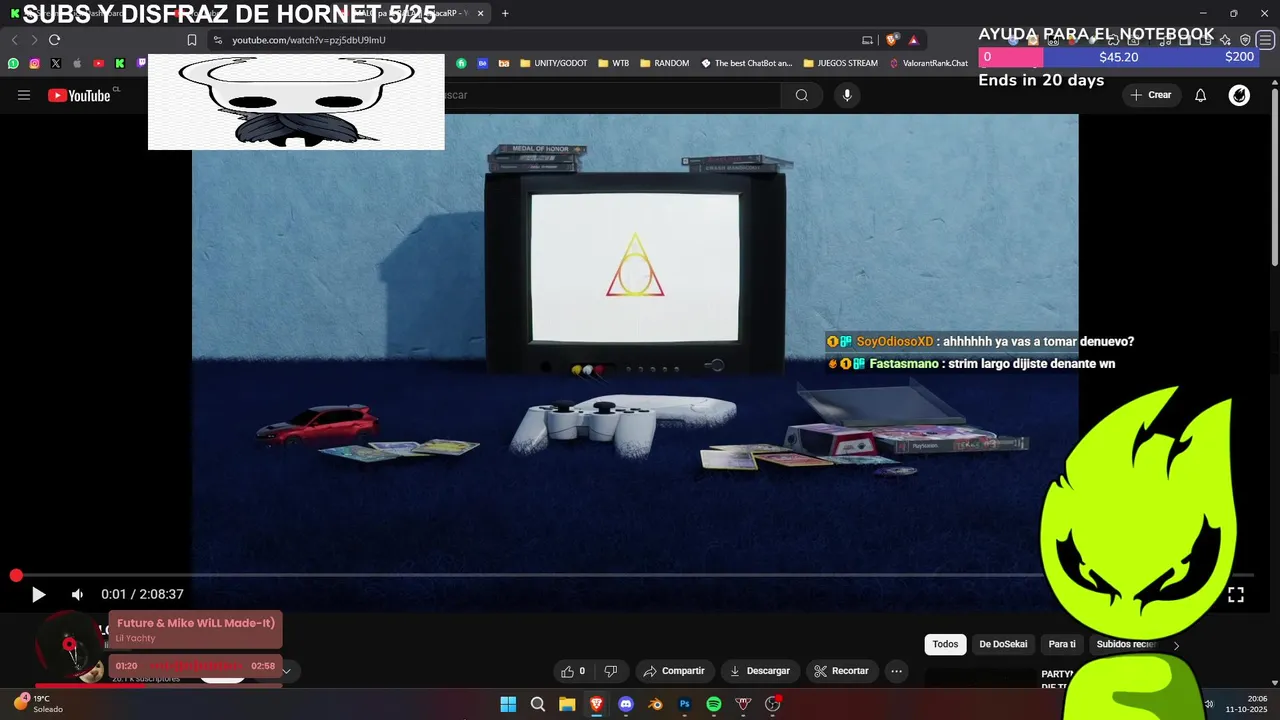This screenshot has width=1280, height=720.
Task: Open the YouTube account avatar menu
Action: coord(1239,95)
